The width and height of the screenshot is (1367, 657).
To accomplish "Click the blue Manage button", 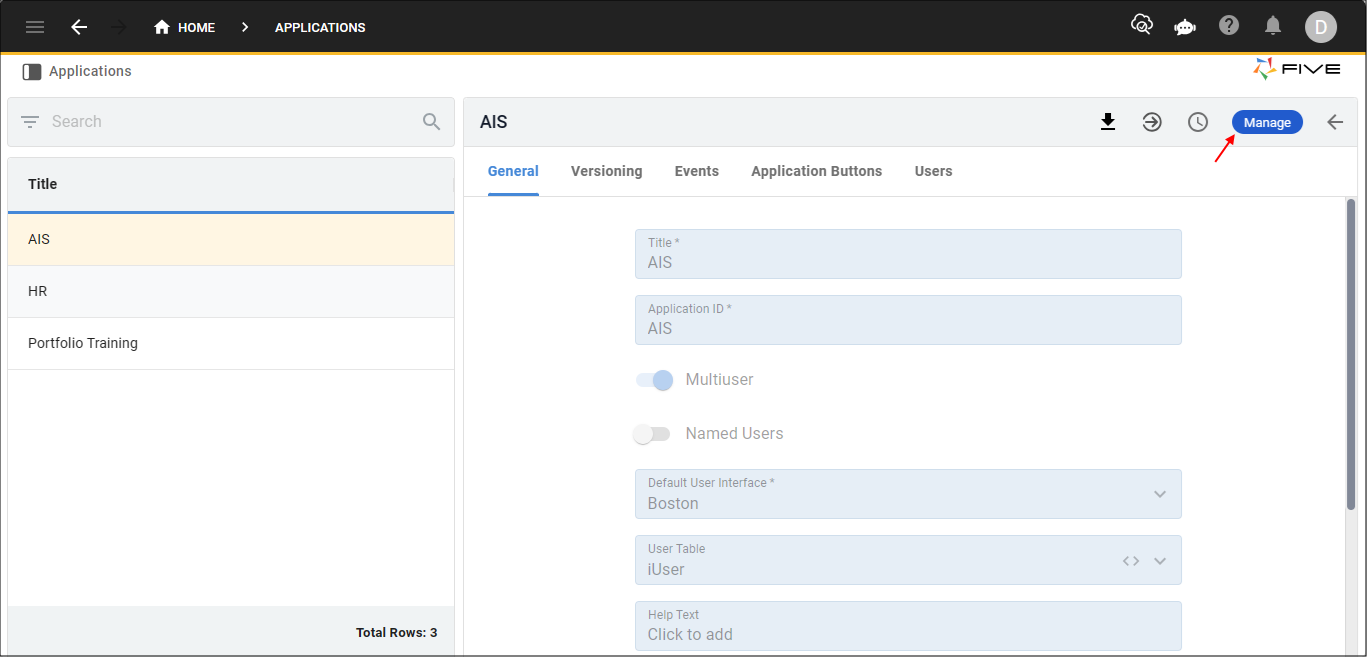I will (x=1267, y=122).
